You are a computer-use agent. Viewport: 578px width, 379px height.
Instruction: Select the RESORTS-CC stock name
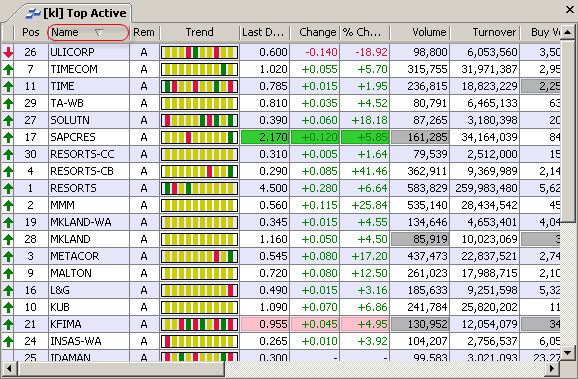pos(82,154)
